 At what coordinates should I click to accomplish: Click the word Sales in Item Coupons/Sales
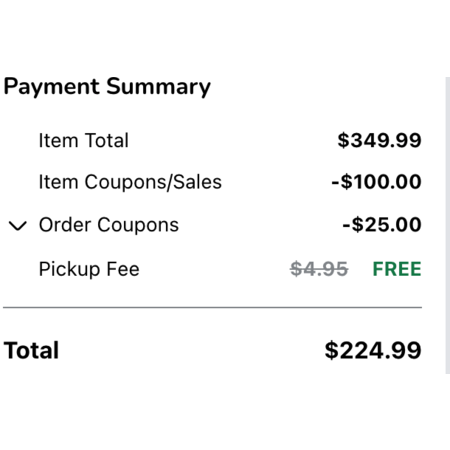click(x=197, y=182)
